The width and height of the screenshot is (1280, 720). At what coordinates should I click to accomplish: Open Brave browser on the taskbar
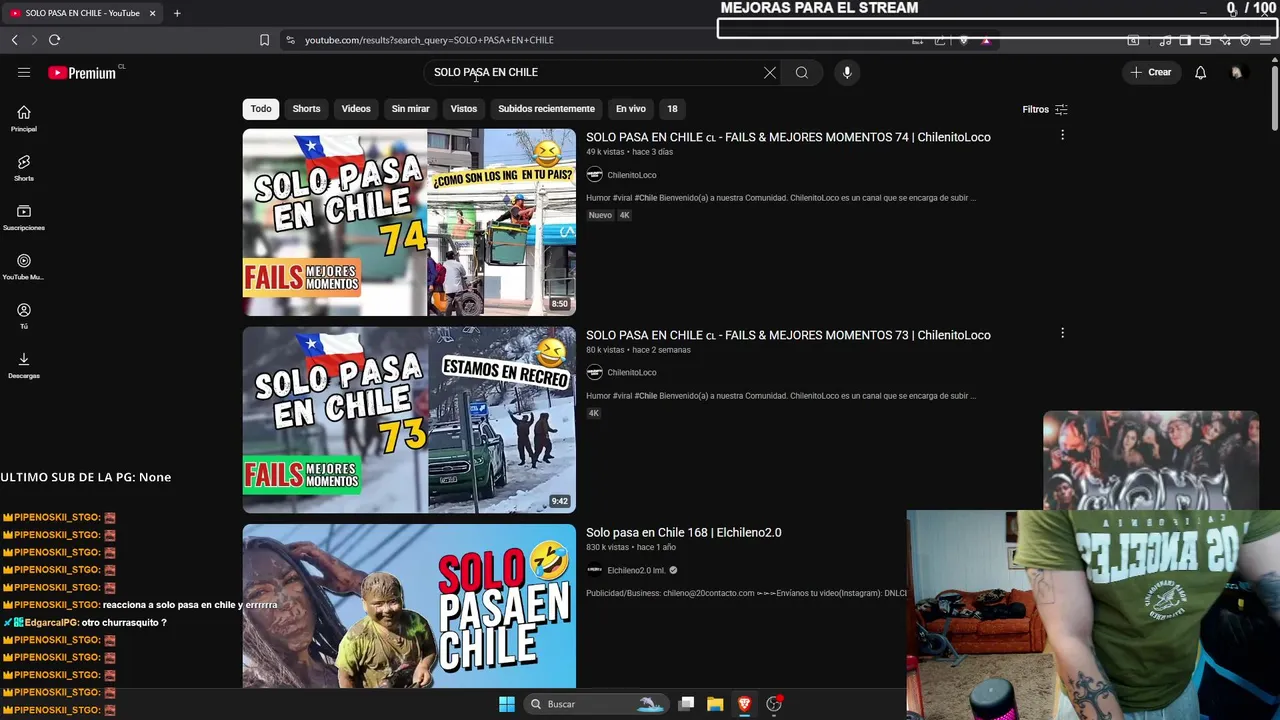744,704
